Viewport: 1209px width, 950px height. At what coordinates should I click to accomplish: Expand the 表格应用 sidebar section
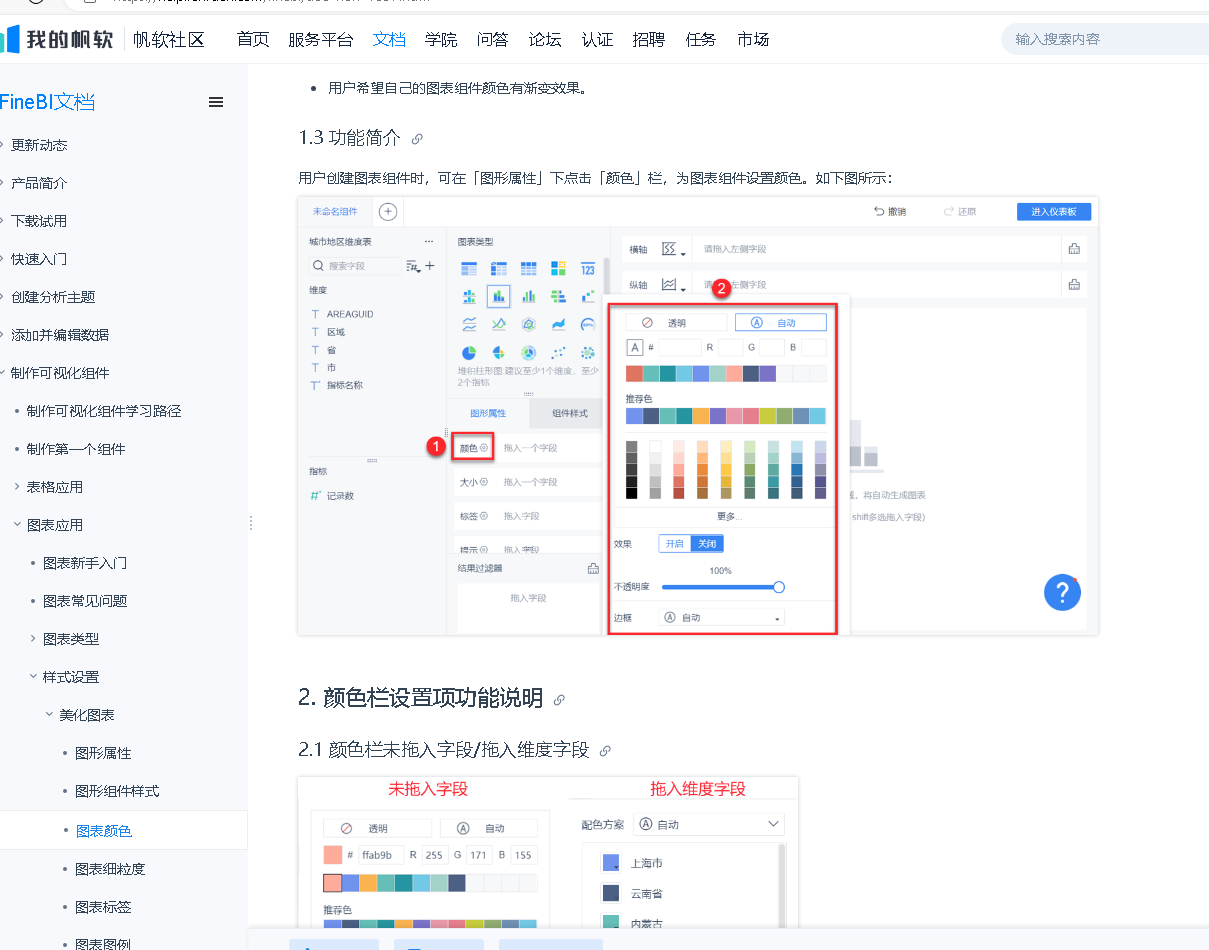pos(17,487)
